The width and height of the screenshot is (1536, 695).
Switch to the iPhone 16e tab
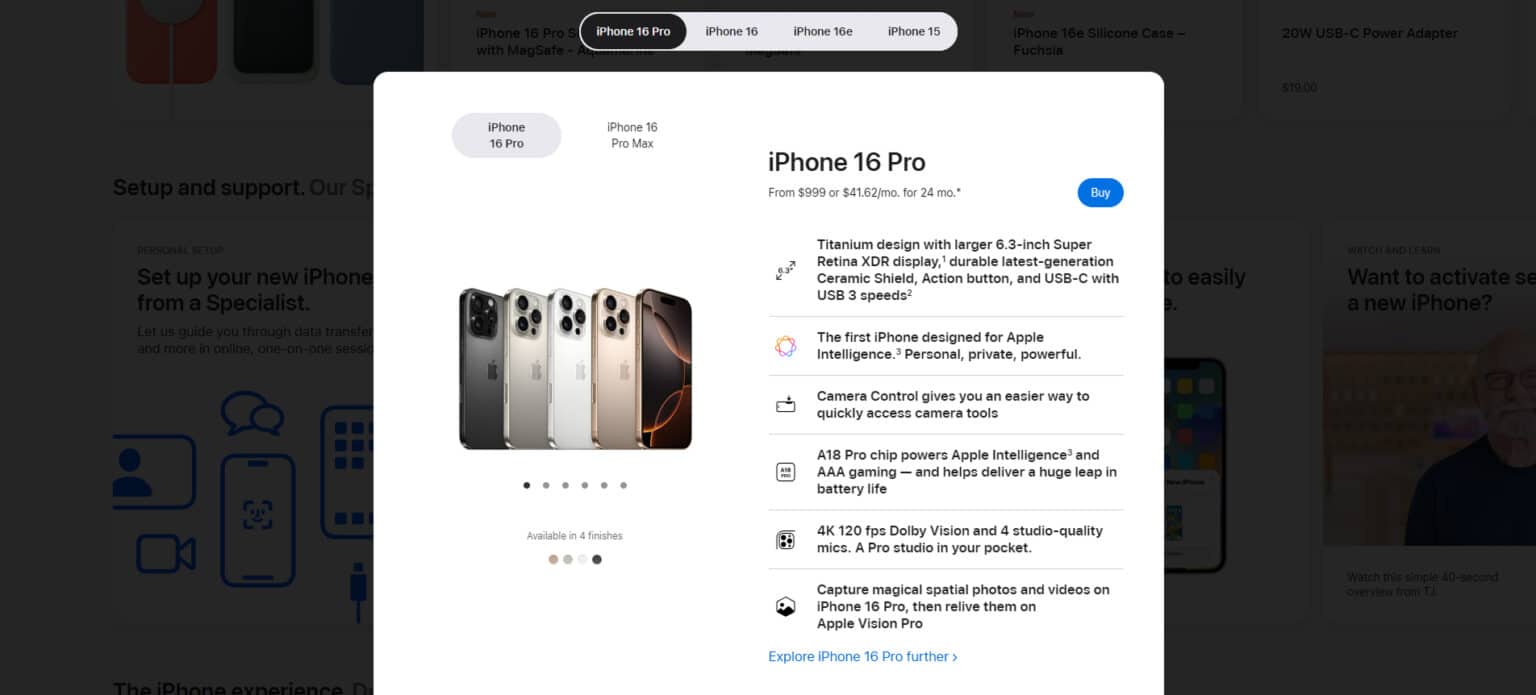pyautogui.click(x=823, y=31)
